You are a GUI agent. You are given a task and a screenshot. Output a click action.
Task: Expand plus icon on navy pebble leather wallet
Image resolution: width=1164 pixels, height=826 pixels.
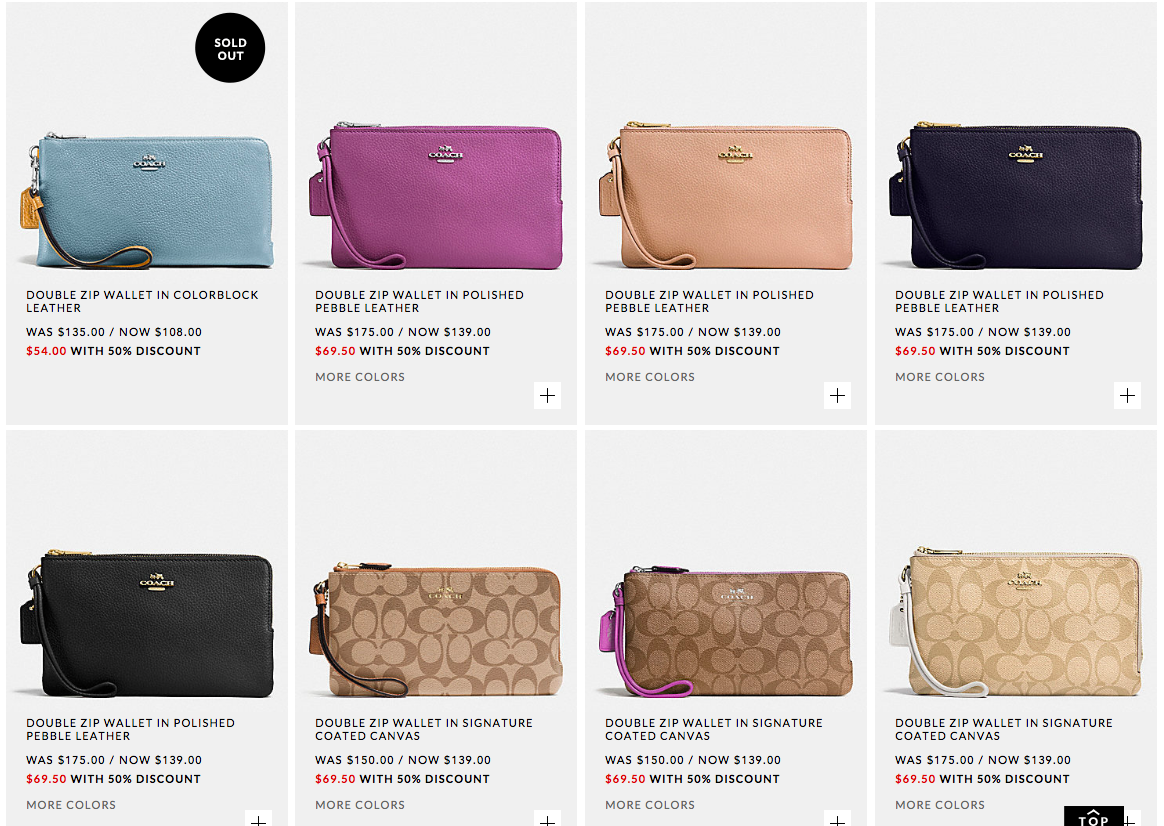(1127, 396)
